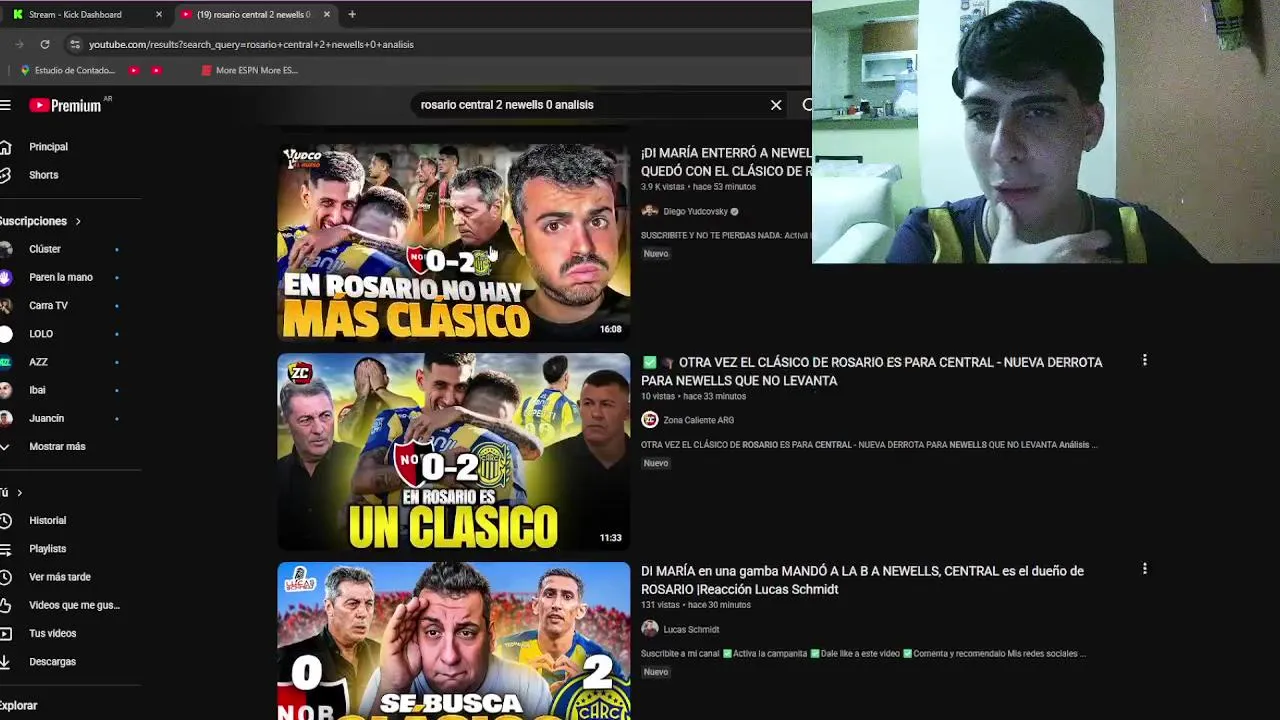Click the Descargas download icon
This screenshot has height=720, width=1280.
5,662
